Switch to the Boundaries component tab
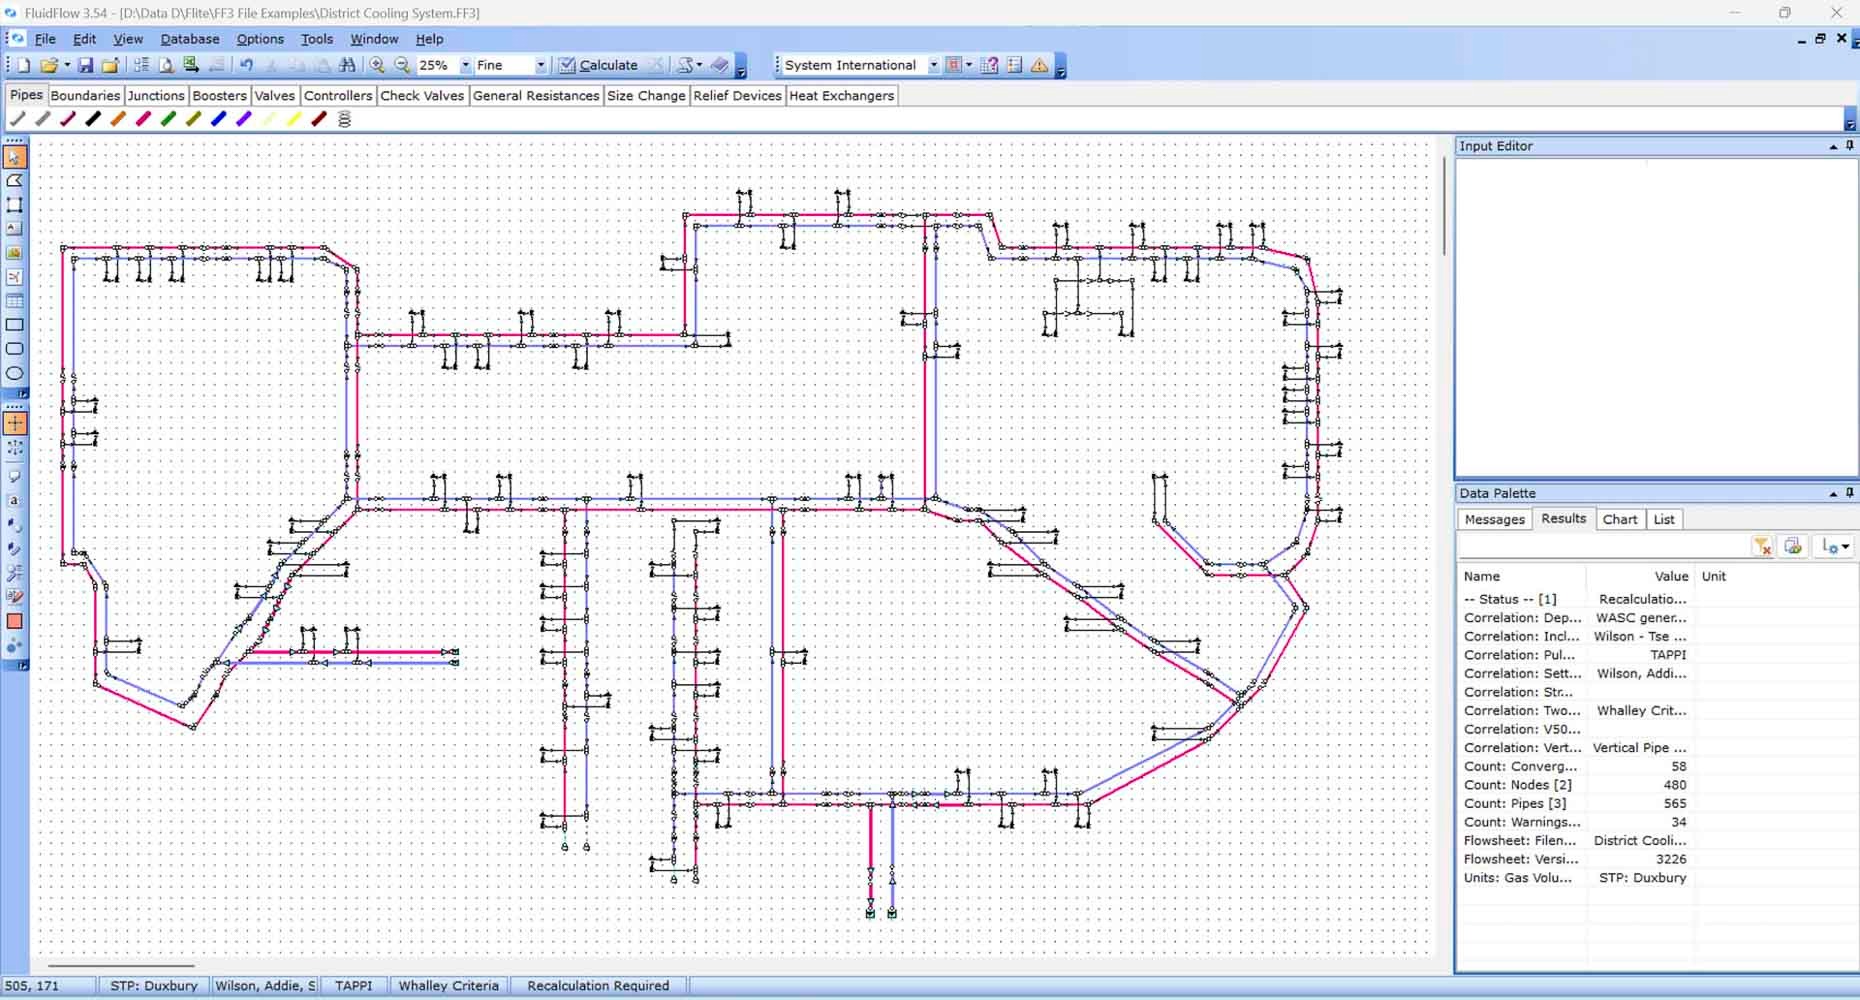 (x=85, y=95)
